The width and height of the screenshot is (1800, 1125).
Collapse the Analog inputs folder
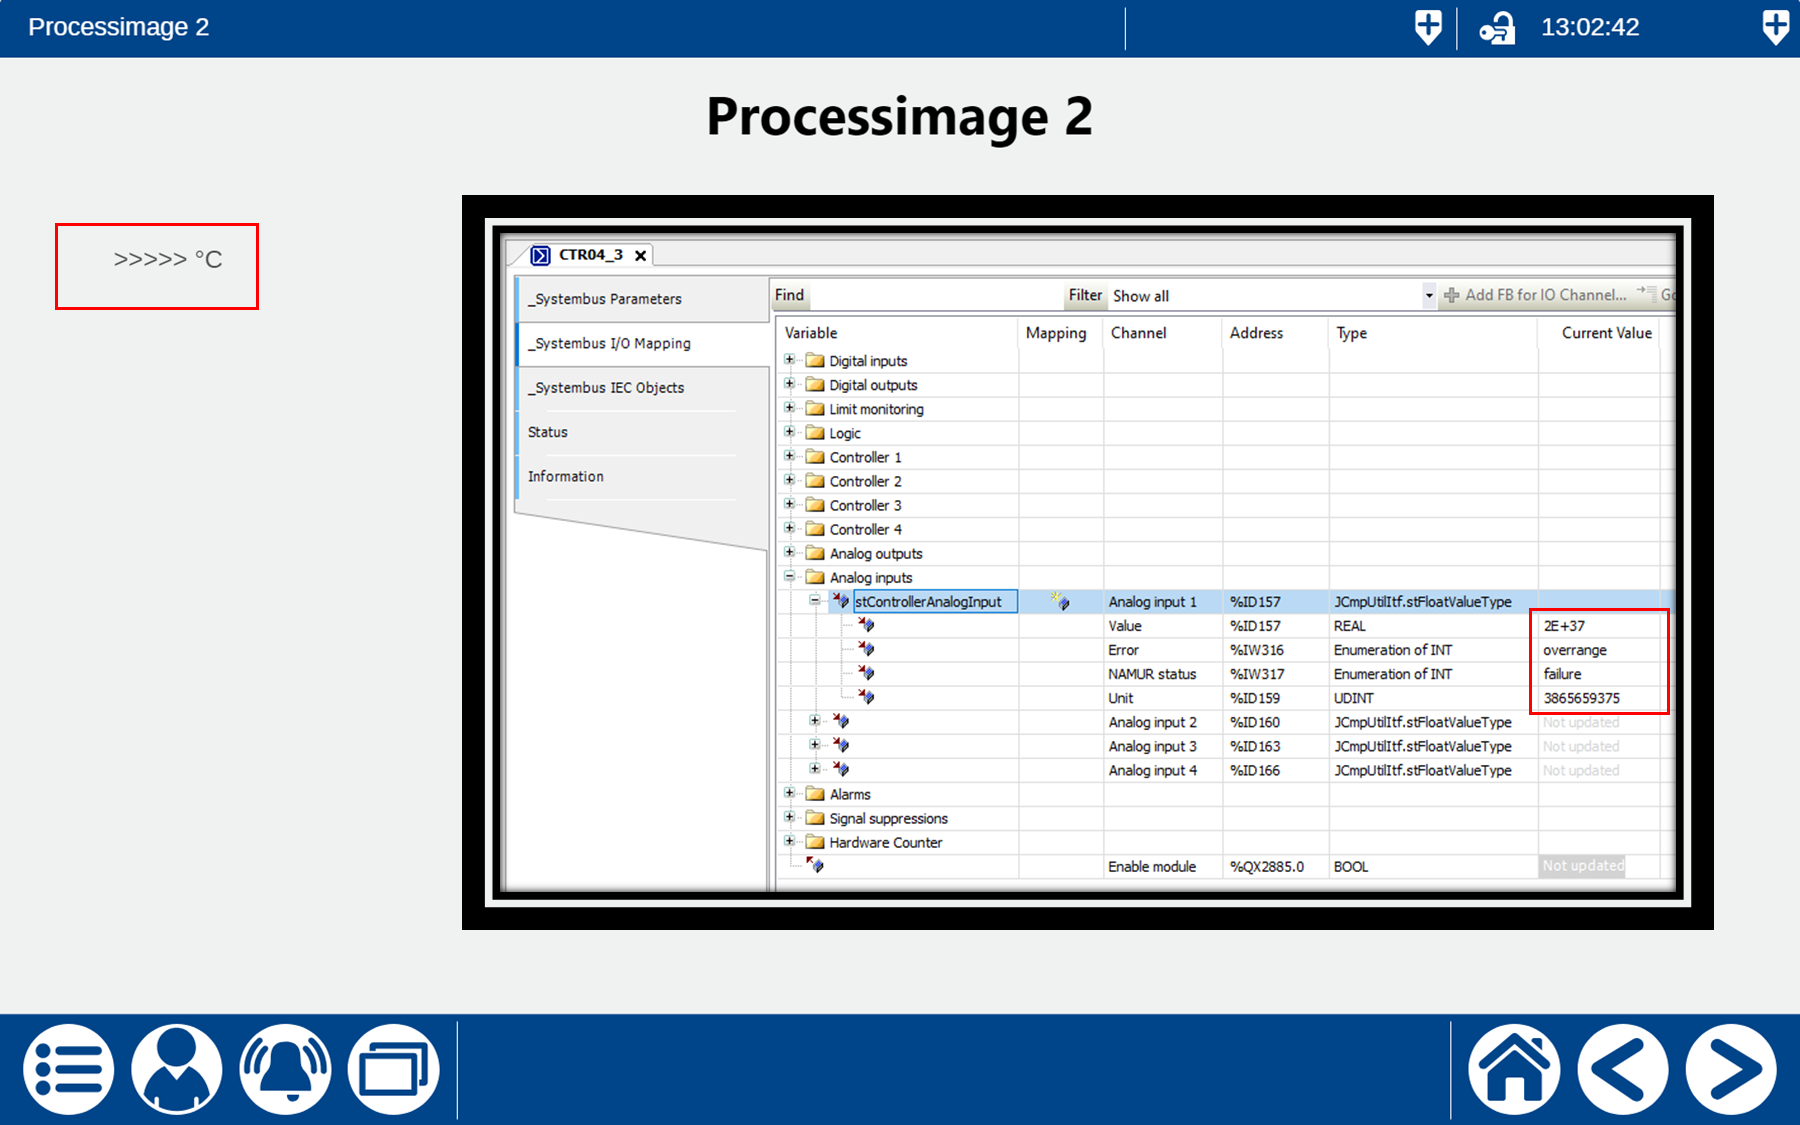(x=790, y=577)
